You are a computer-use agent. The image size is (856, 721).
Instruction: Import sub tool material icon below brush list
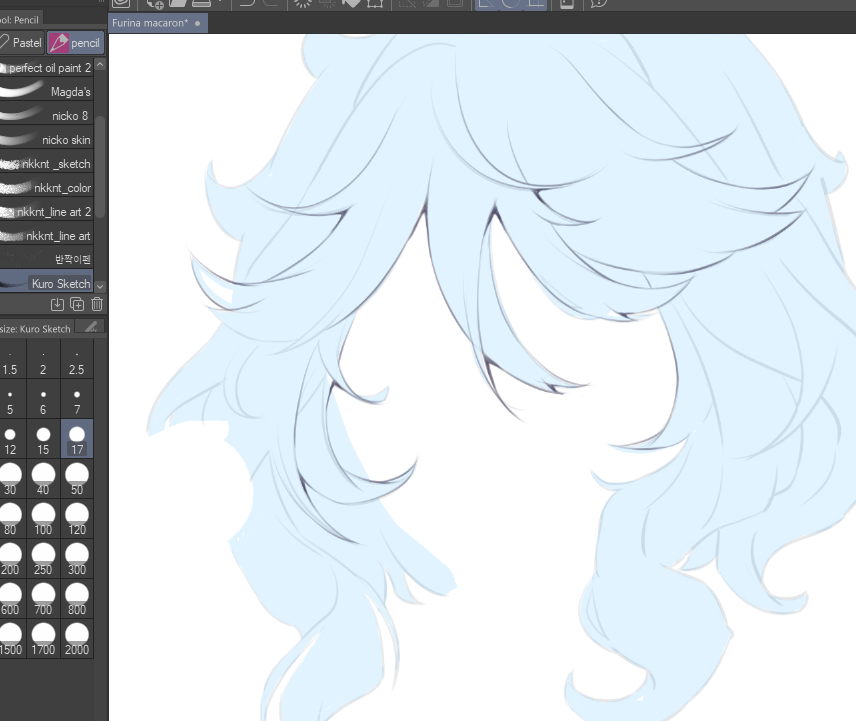57,305
